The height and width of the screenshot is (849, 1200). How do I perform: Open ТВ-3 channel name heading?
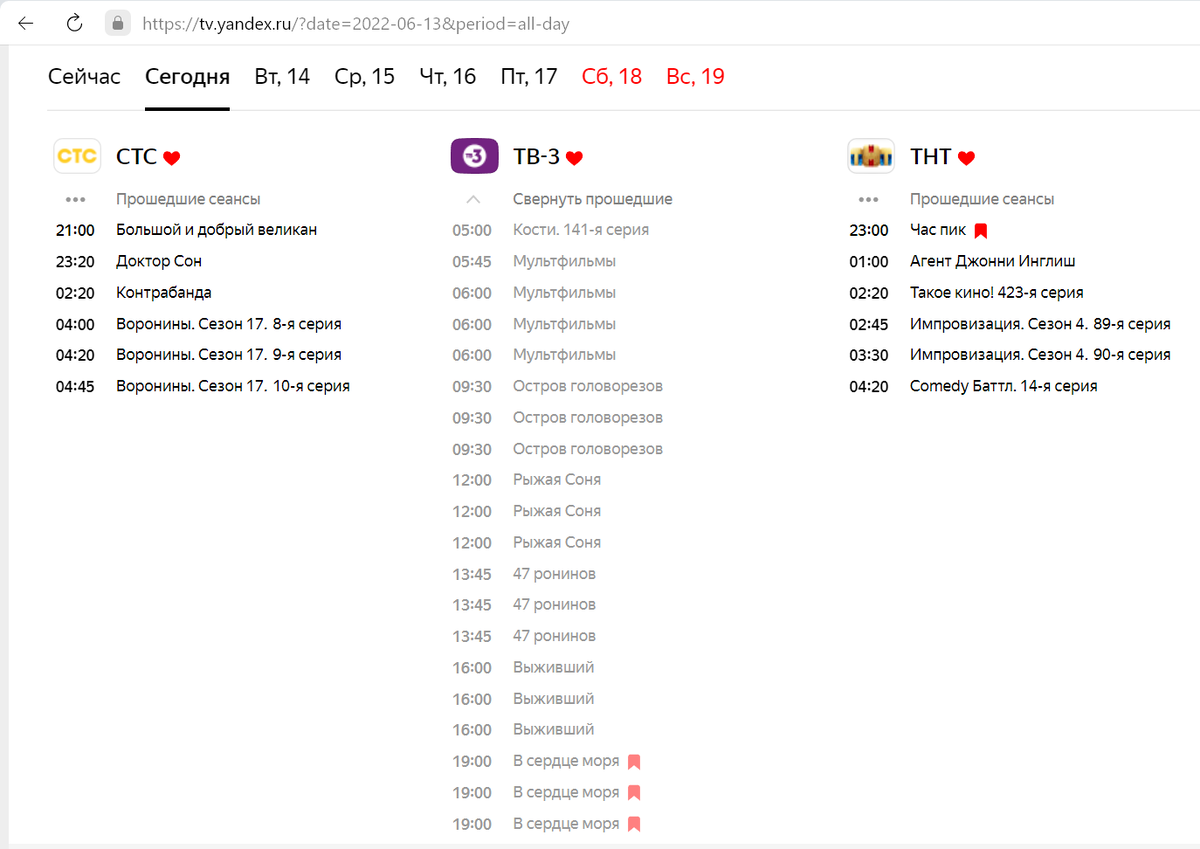pos(536,157)
